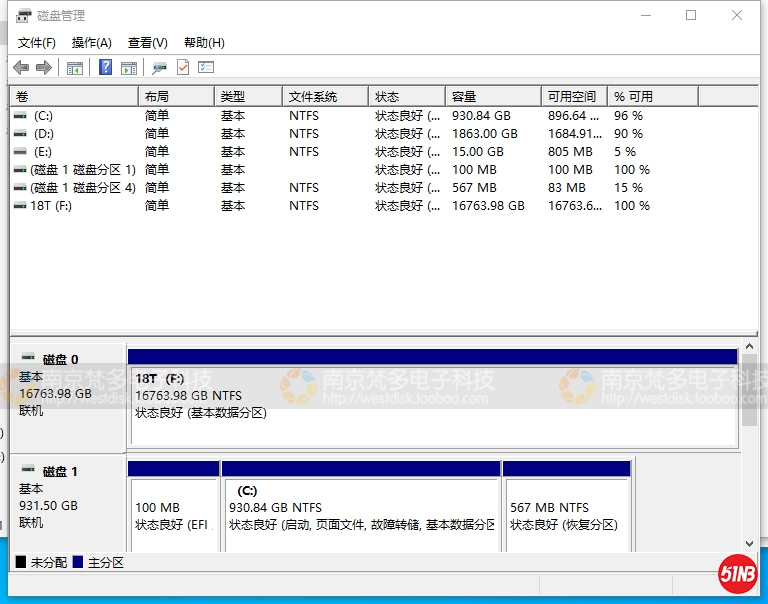768x604 pixels.
Task: Click the show/hide action pane icon
Action: click(128, 67)
